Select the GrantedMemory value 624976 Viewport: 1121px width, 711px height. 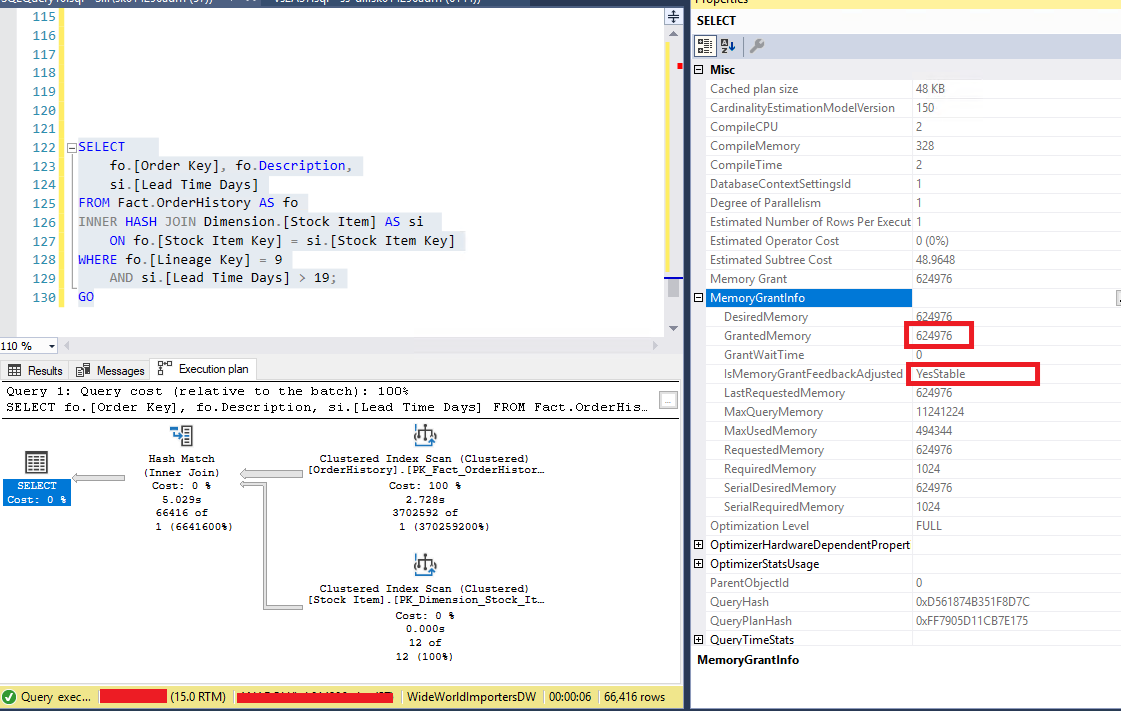934,336
